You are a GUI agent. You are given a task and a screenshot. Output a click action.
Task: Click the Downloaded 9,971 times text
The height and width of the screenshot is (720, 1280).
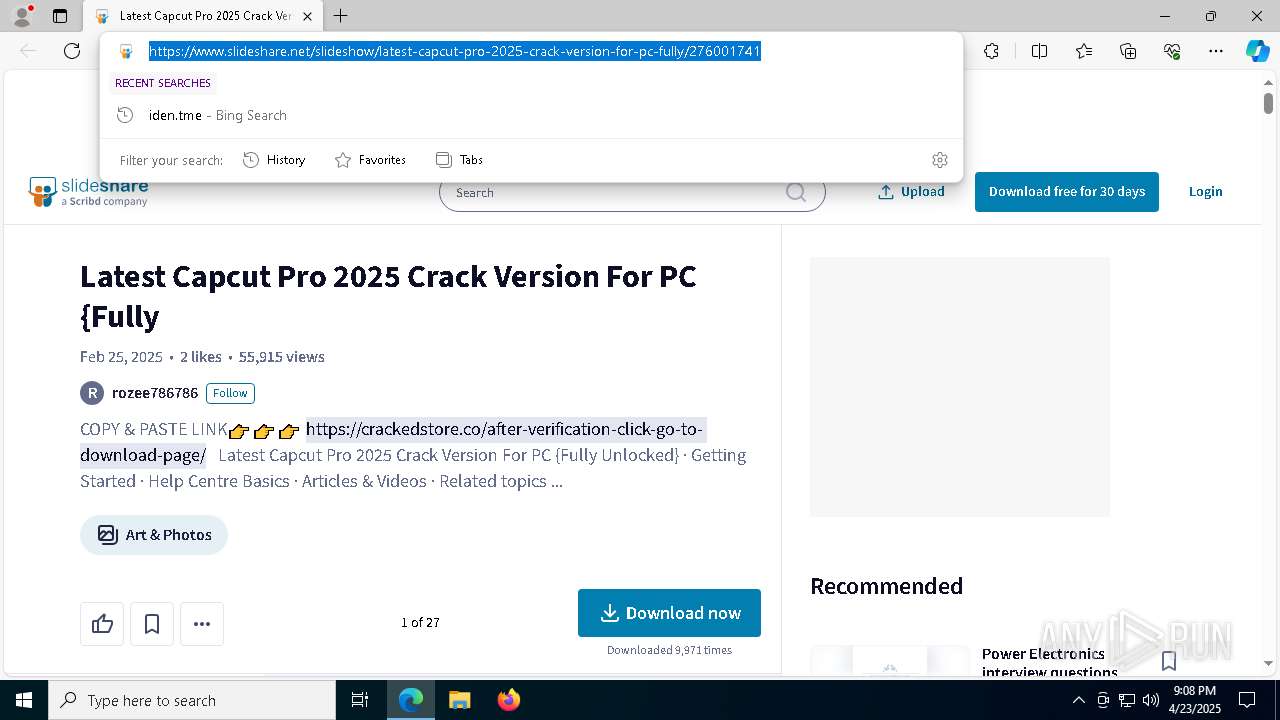pos(669,650)
